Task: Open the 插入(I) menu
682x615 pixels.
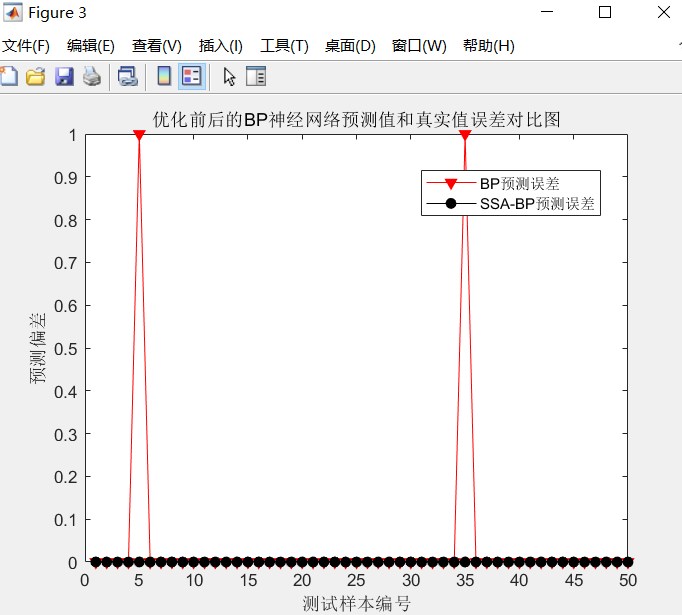Action: pos(221,46)
